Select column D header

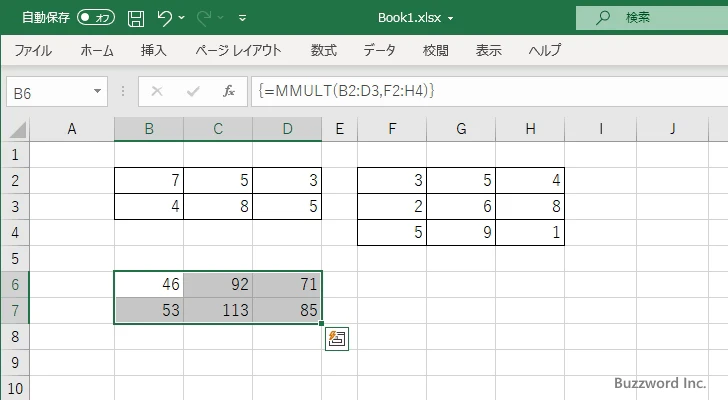(x=287, y=129)
